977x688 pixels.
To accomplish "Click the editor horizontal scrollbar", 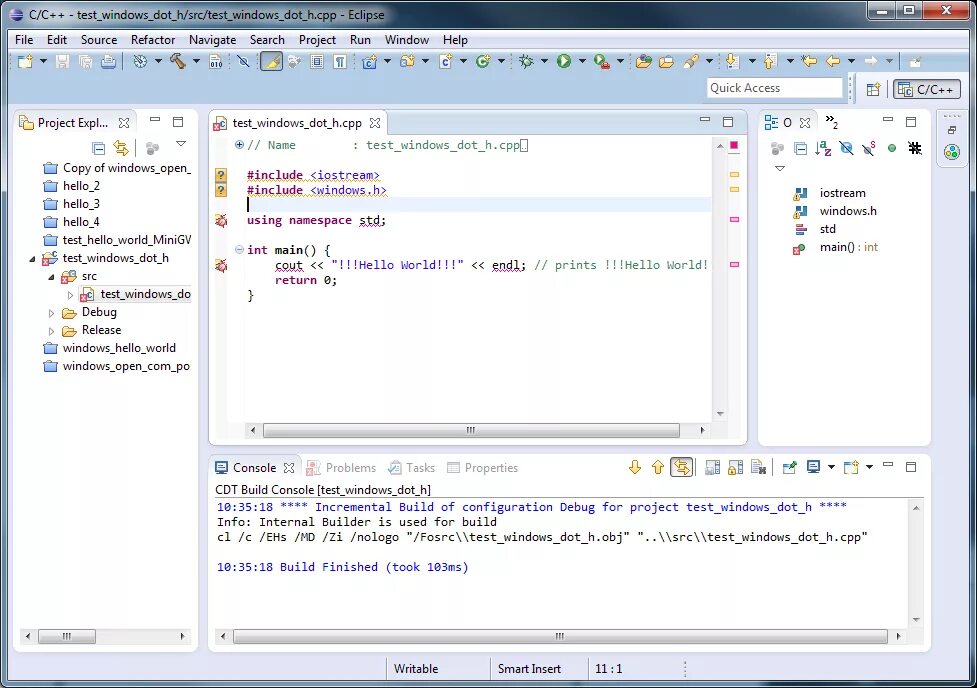I will [471, 430].
